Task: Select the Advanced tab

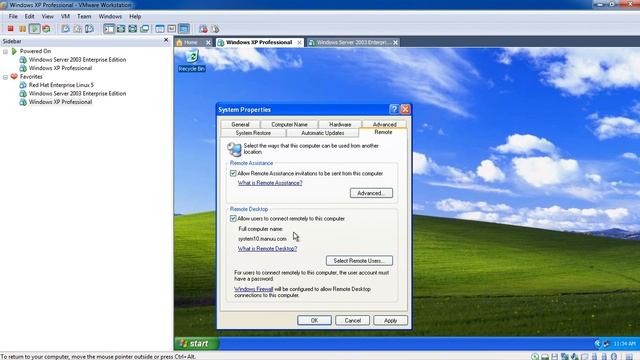Action: click(384, 124)
